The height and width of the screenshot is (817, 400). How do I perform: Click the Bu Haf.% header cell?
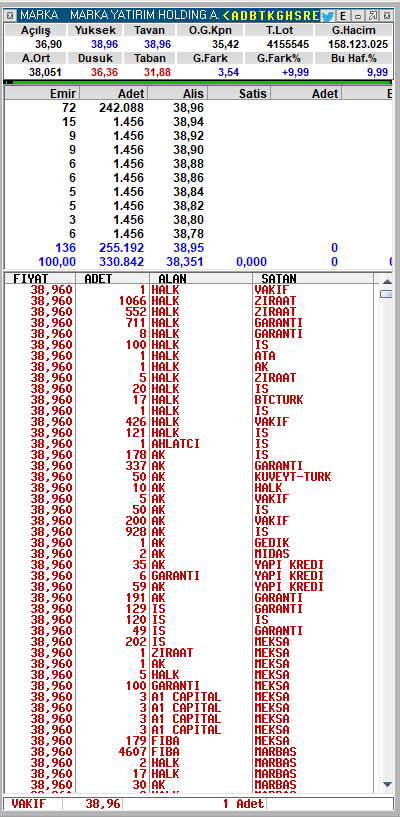point(353,58)
